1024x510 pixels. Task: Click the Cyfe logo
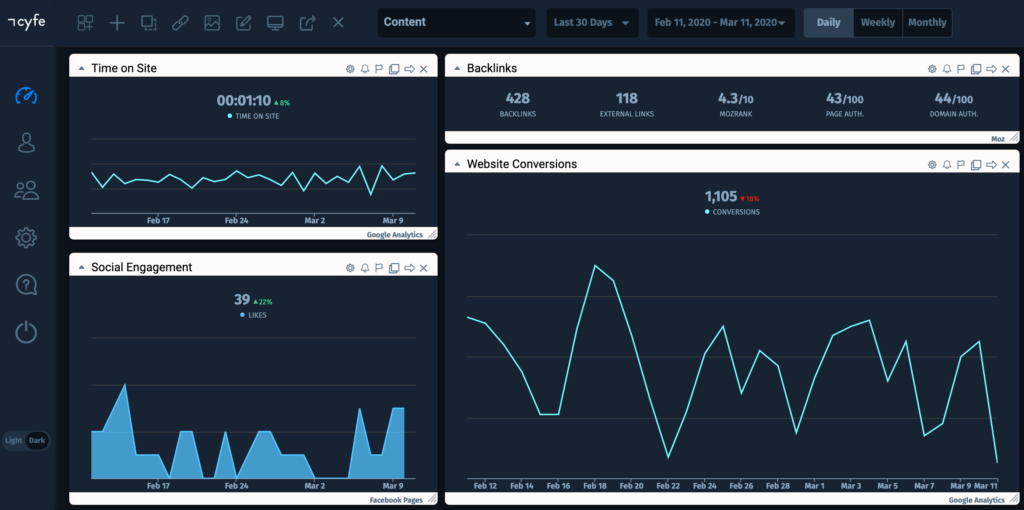point(27,21)
